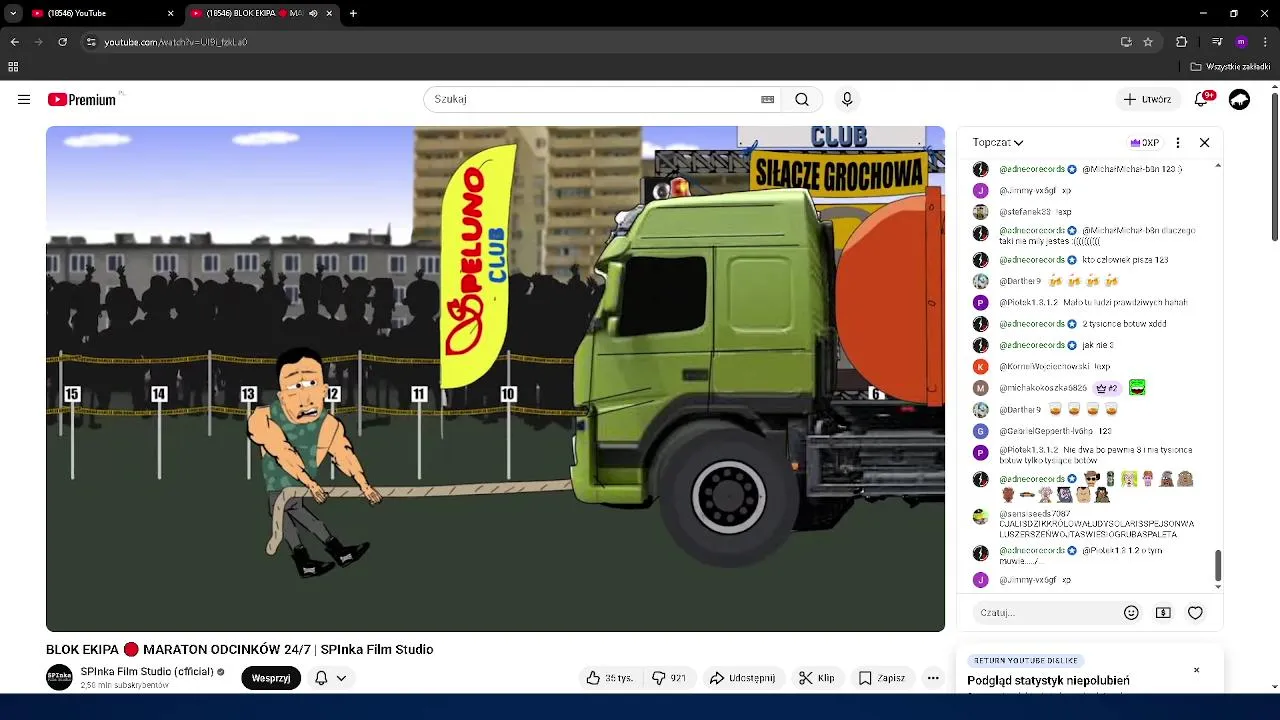Open browser extensions puzzle icon
Image resolution: width=1280 pixels, height=720 pixels.
click(1181, 42)
